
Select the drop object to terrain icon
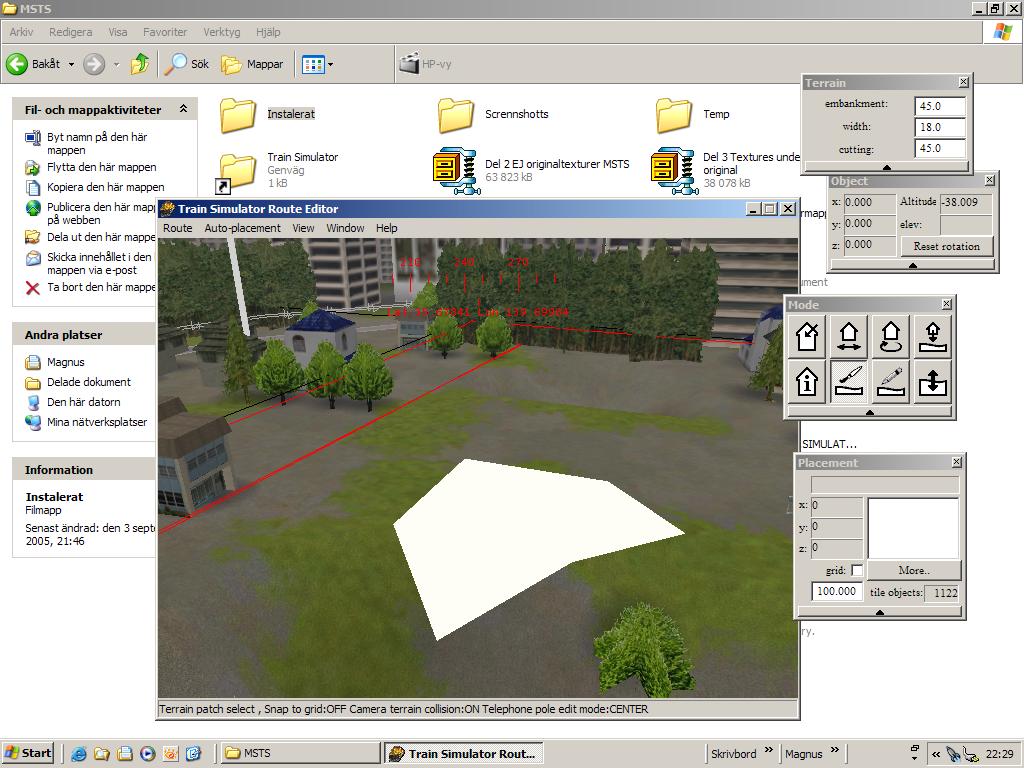pos(933,336)
